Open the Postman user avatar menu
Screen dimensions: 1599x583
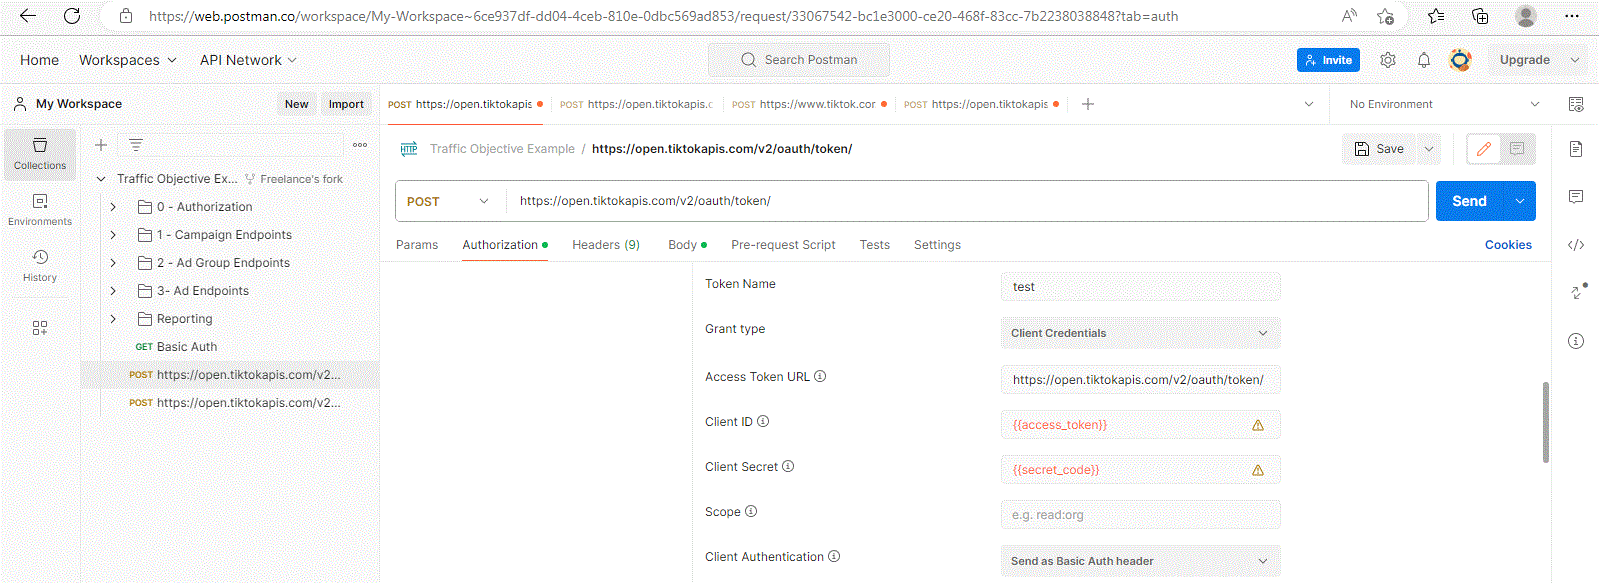(x=1461, y=60)
